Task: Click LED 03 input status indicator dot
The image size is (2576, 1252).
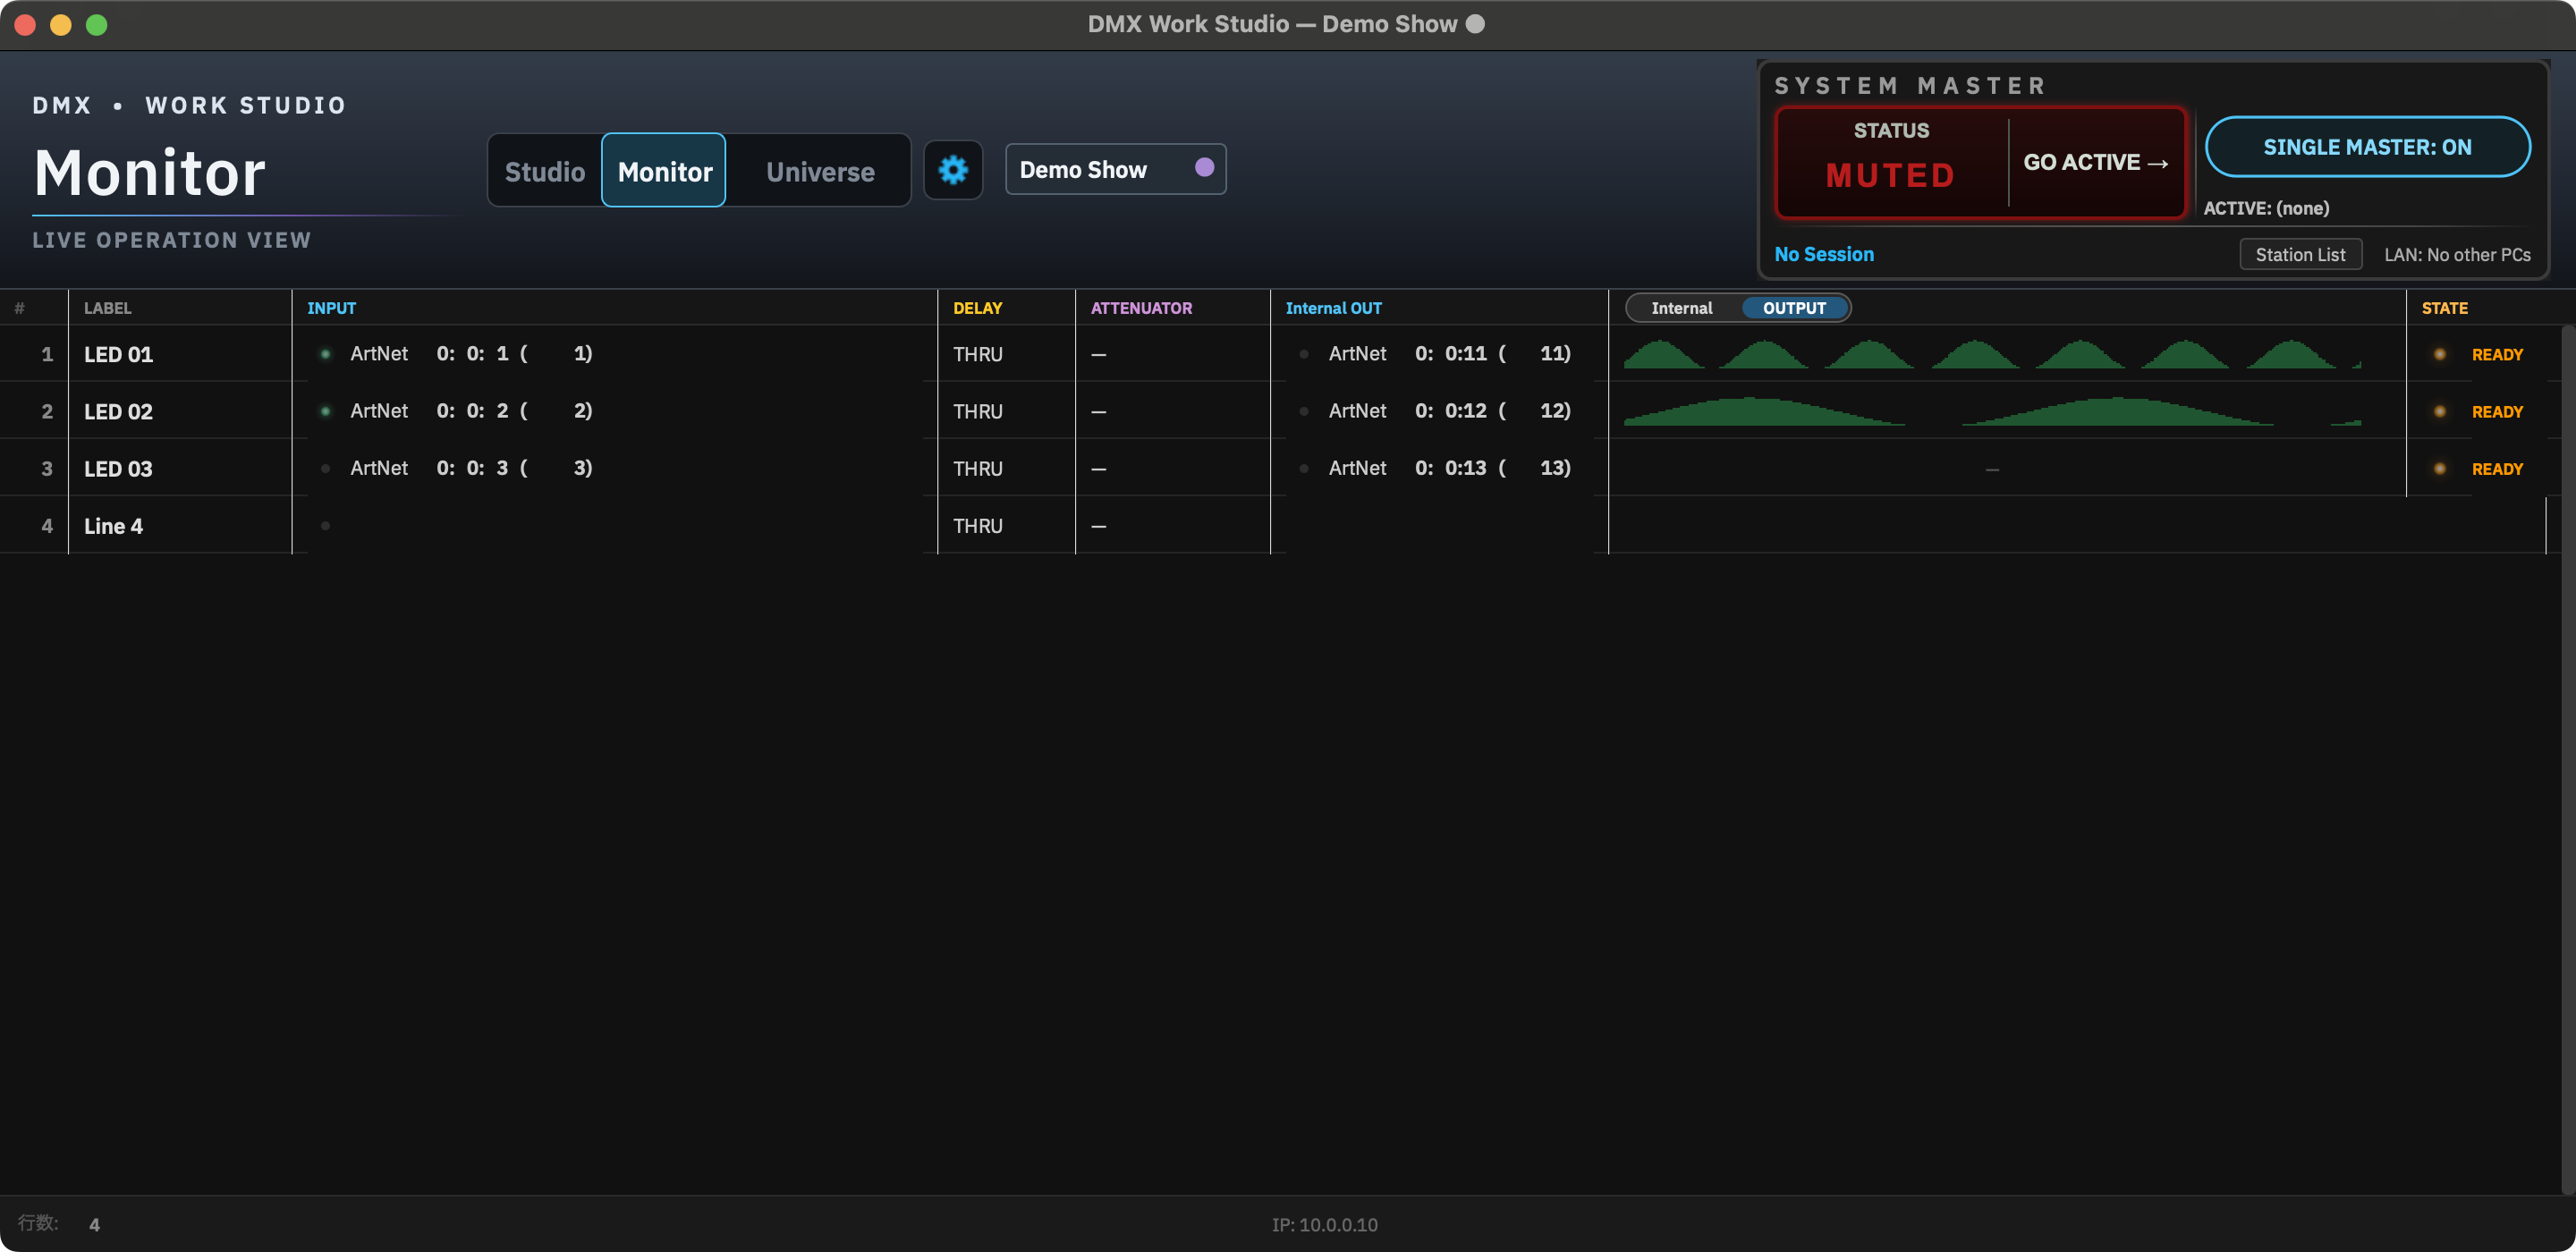Action: click(x=325, y=468)
